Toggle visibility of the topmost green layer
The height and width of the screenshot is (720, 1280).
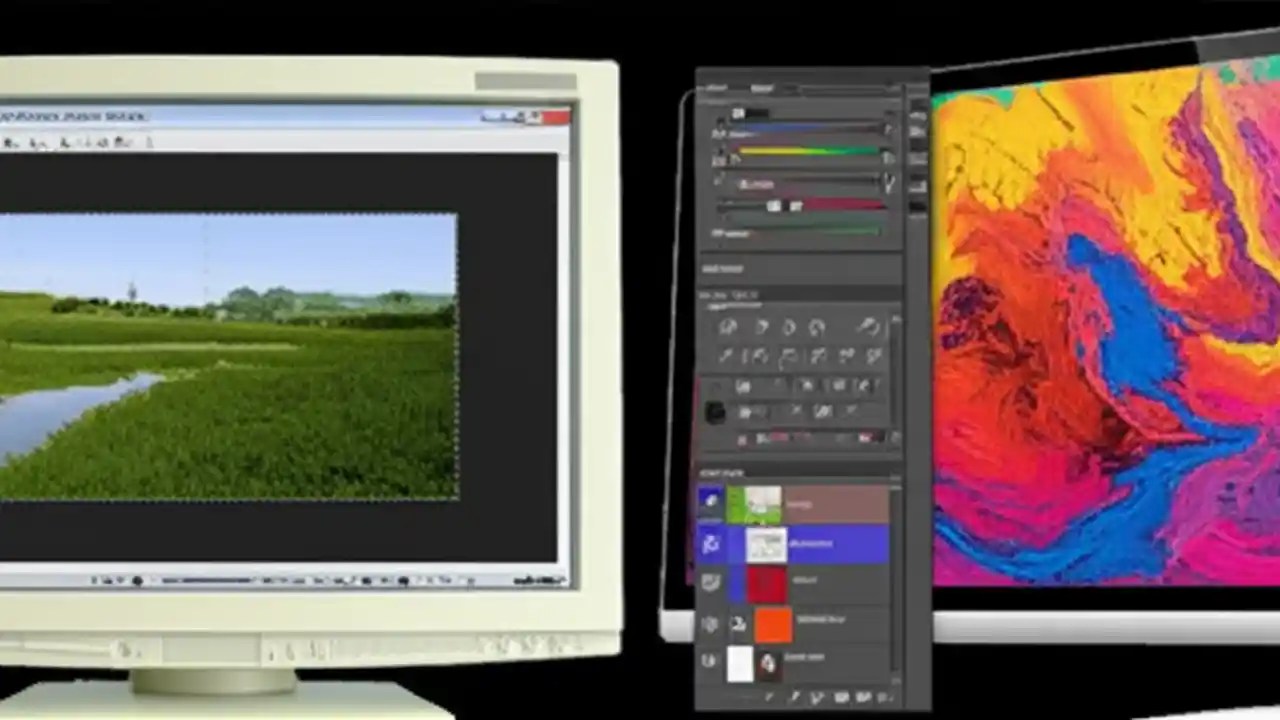[710, 502]
